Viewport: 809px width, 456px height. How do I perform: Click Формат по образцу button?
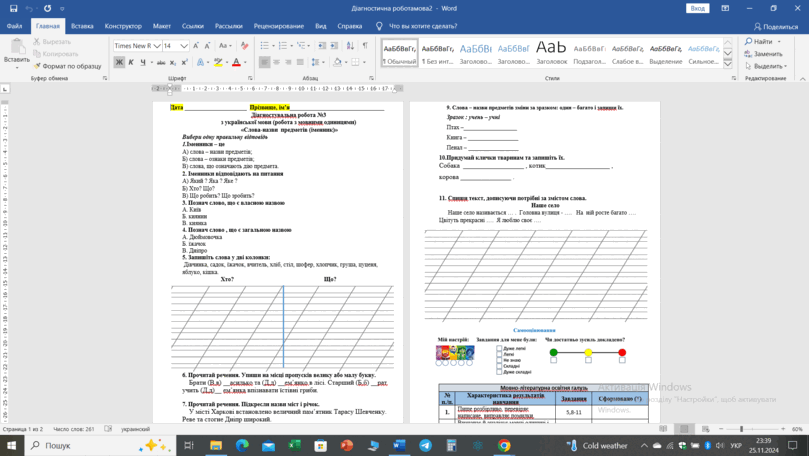coord(68,66)
